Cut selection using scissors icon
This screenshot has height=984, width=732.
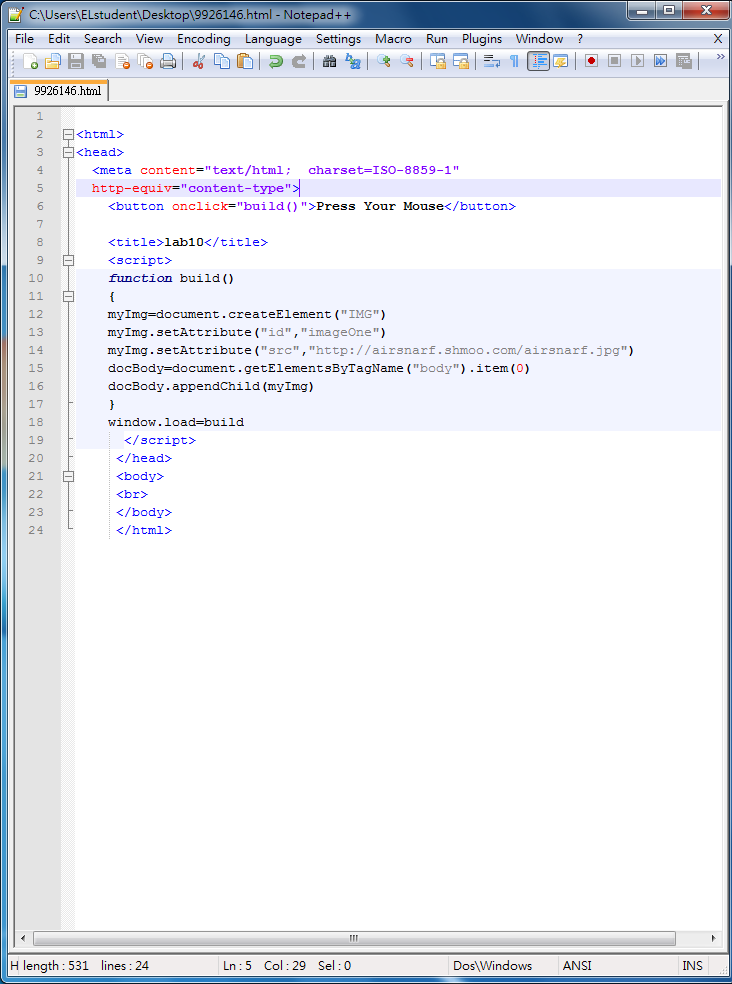click(x=198, y=61)
